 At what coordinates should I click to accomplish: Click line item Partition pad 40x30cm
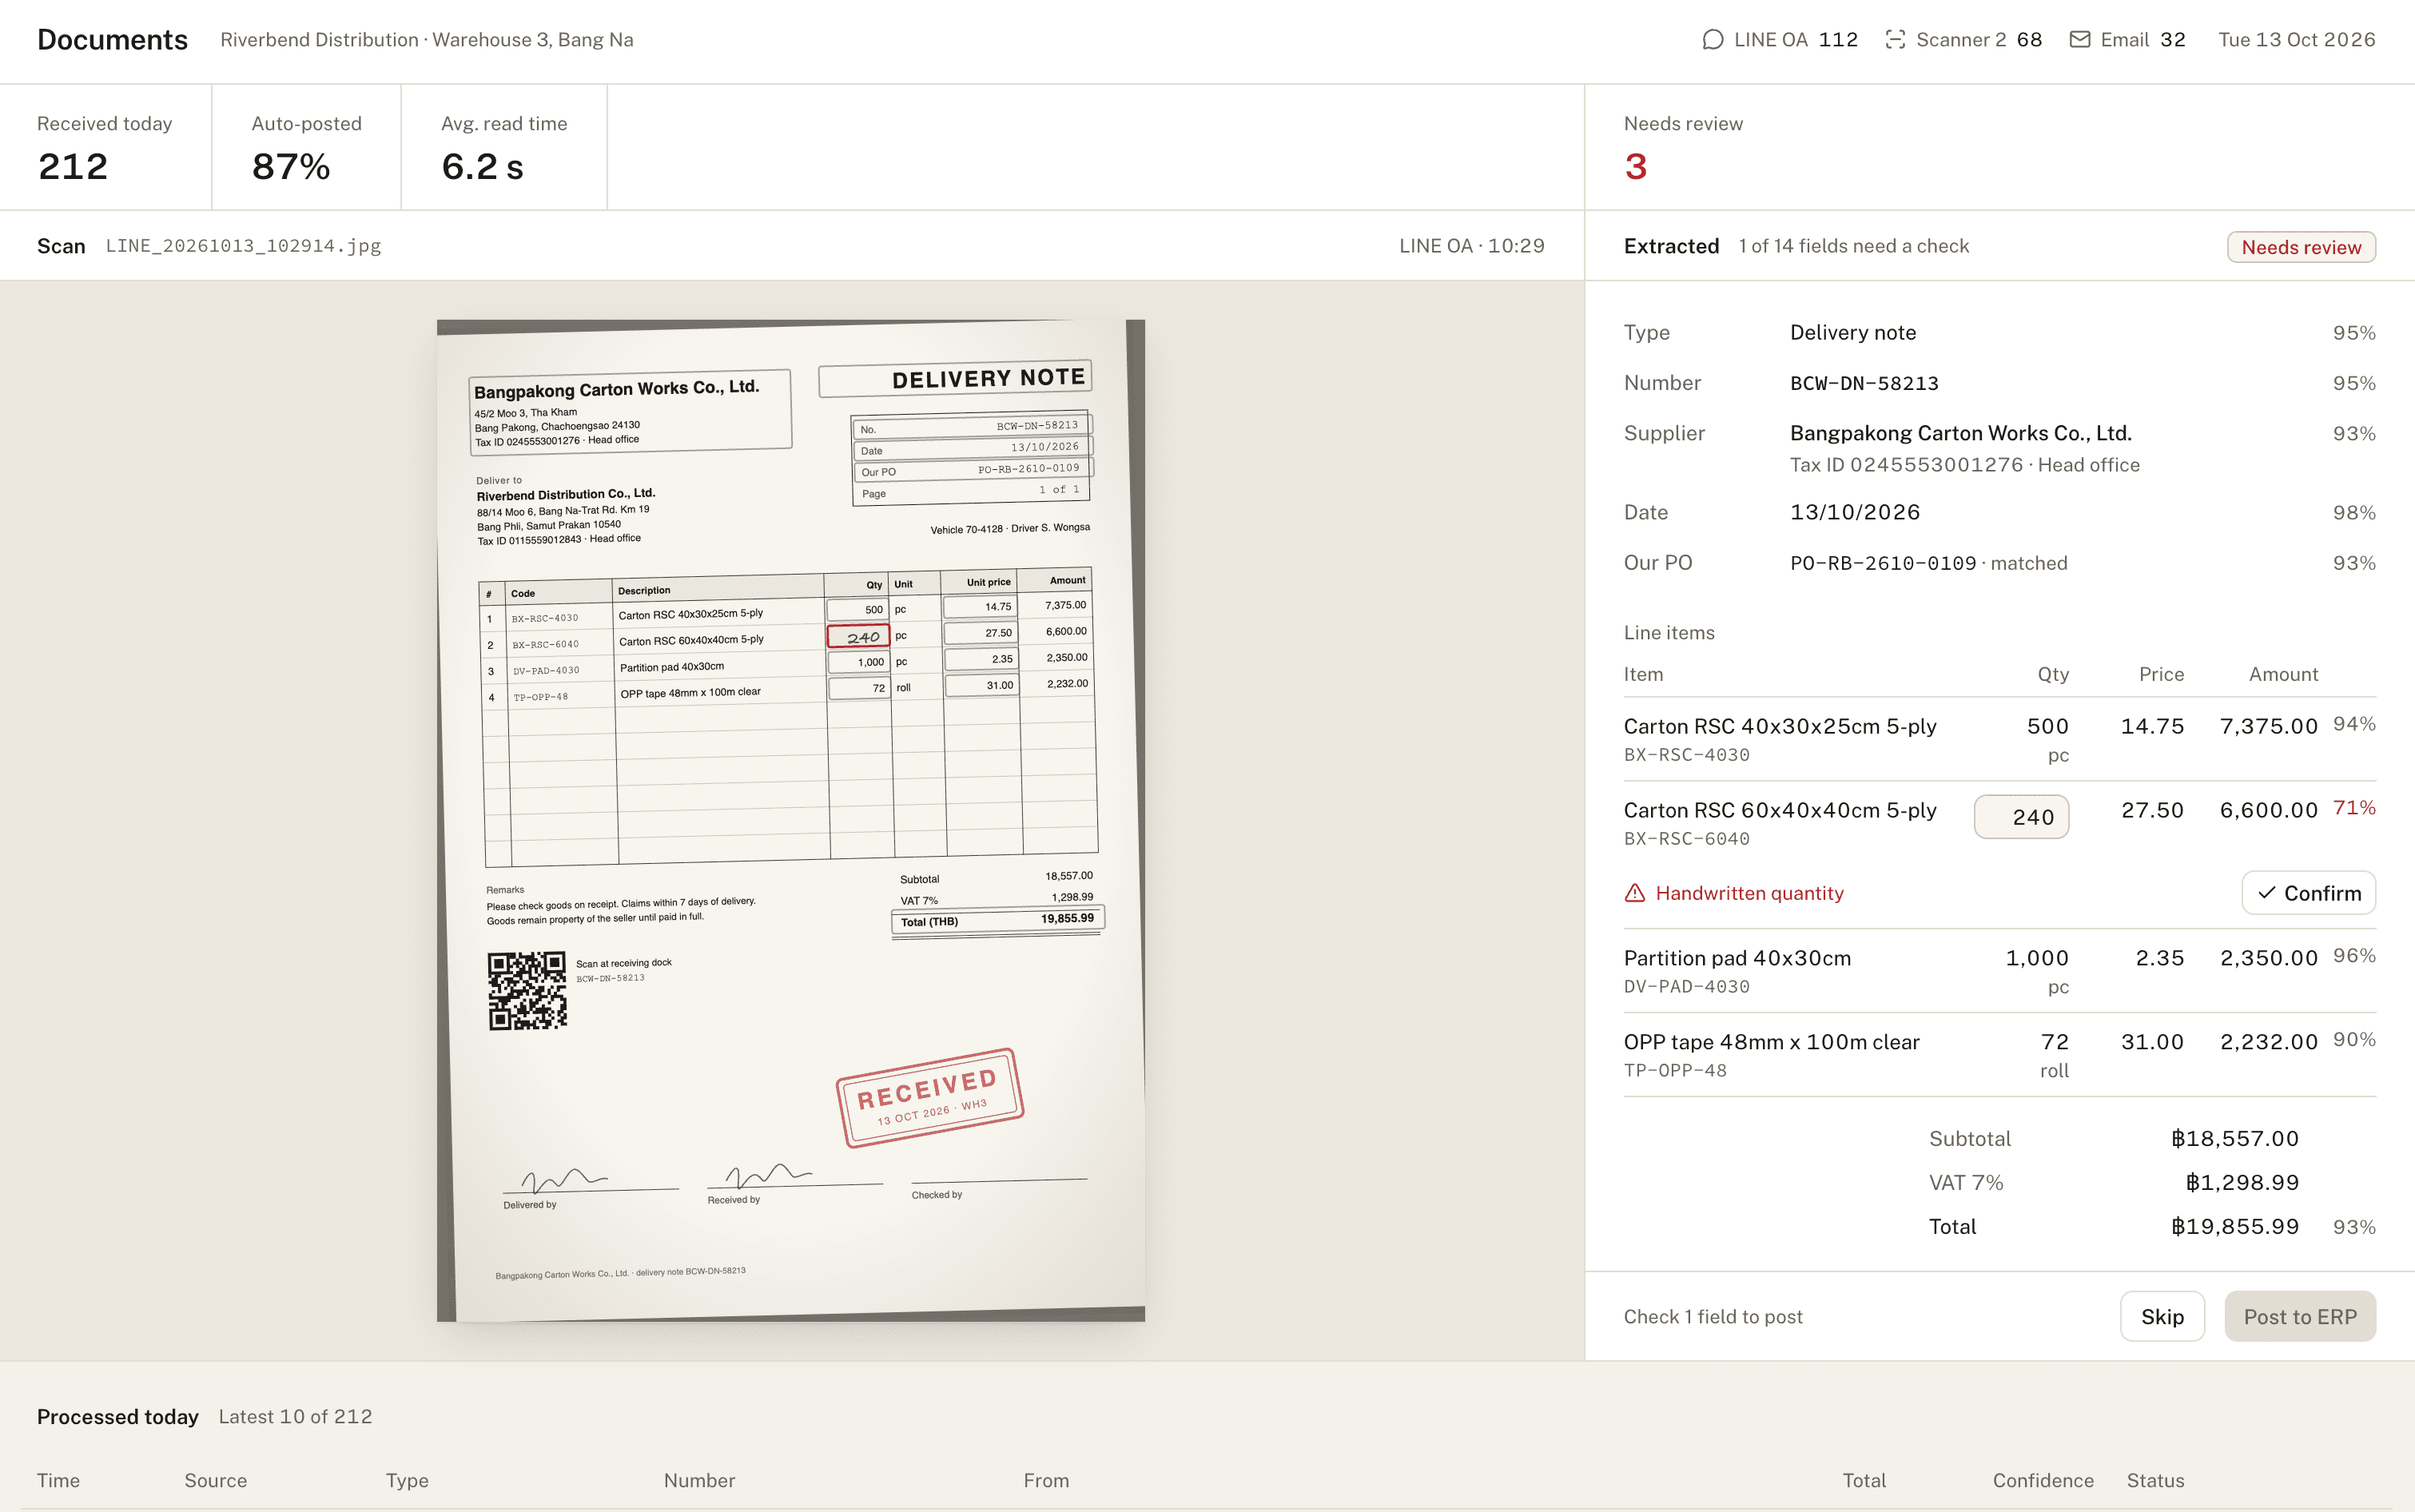point(1737,958)
